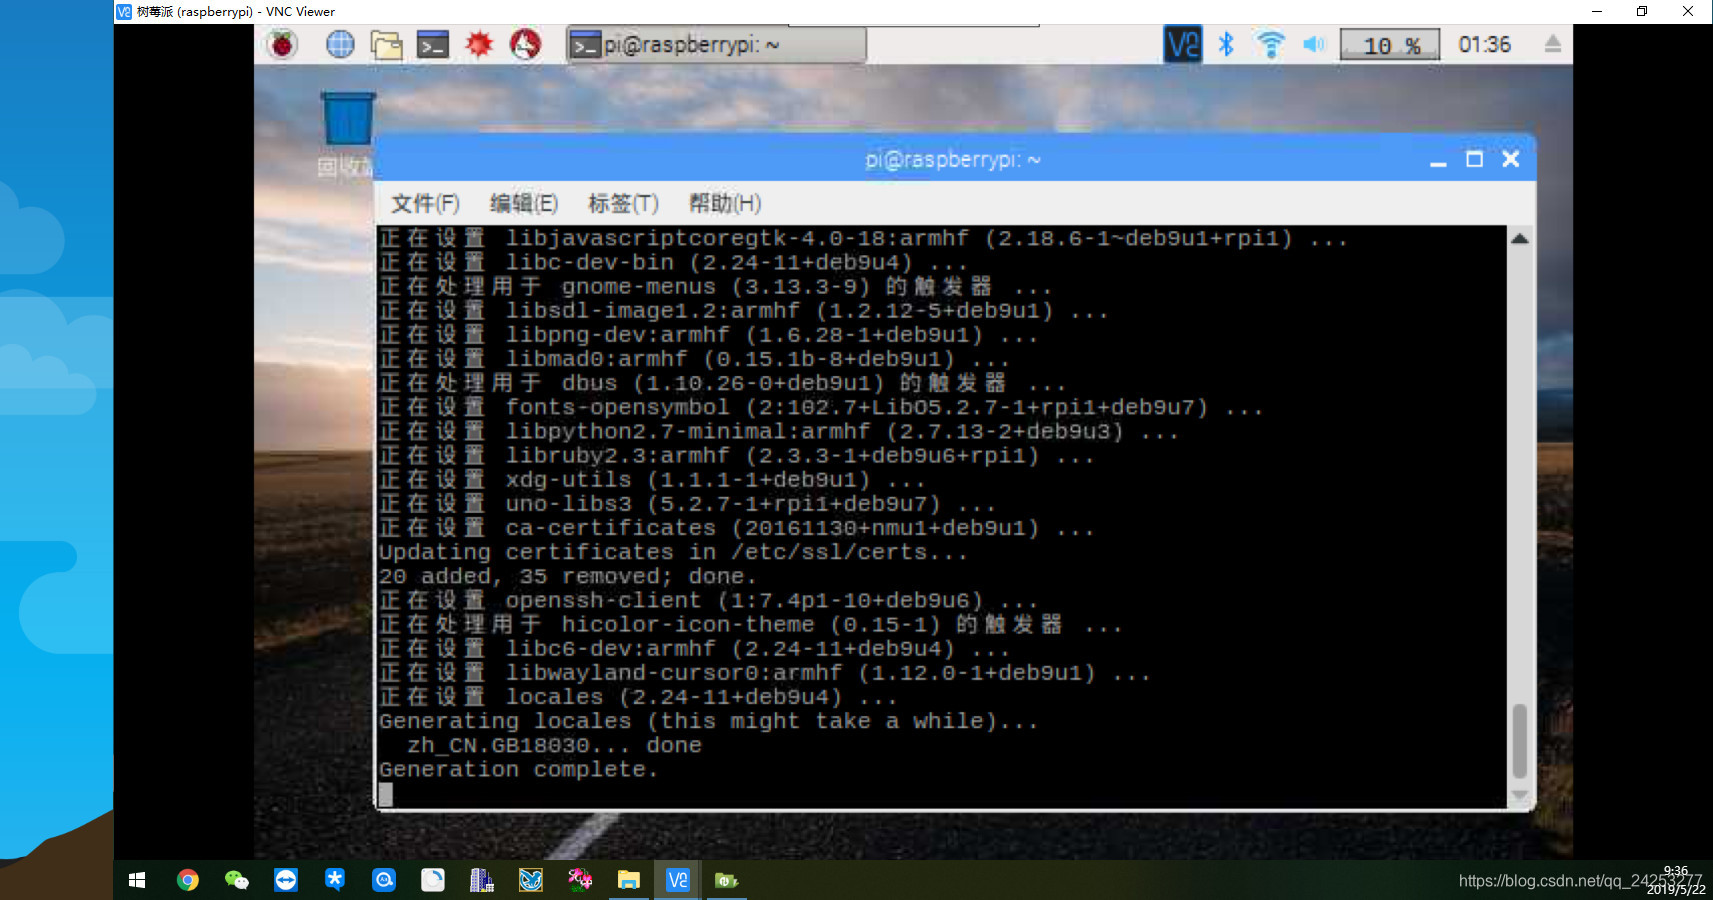
Task: Click the VNC server tray icon
Action: (x=1183, y=44)
